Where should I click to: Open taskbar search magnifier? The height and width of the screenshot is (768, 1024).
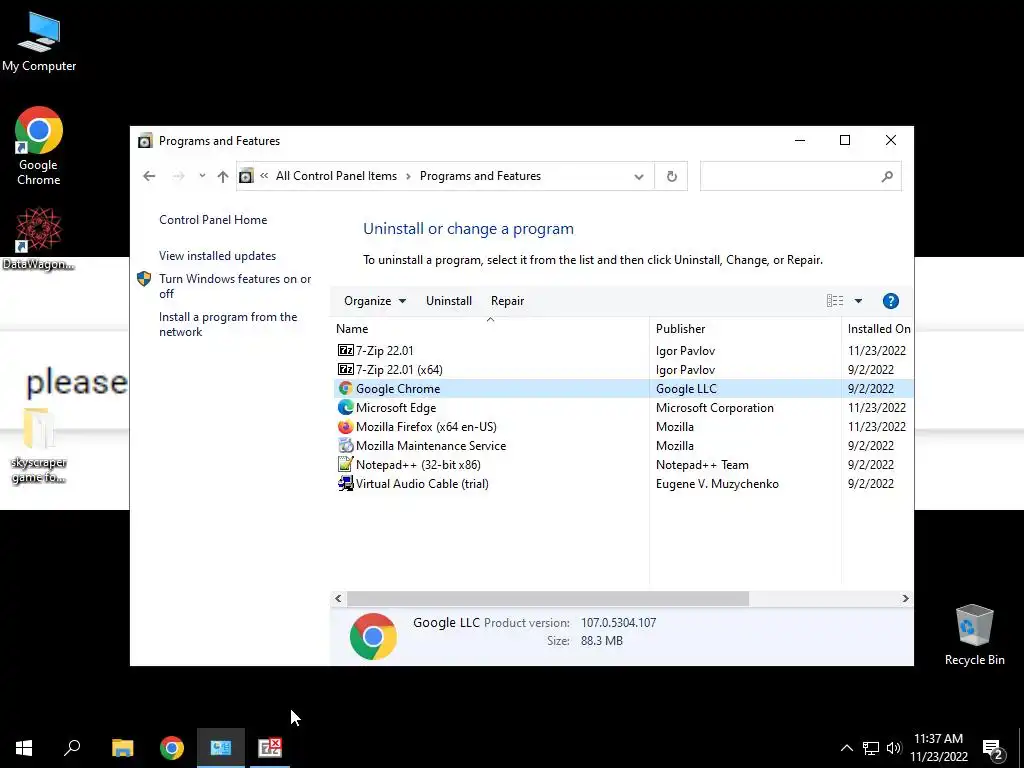pyautogui.click(x=72, y=748)
